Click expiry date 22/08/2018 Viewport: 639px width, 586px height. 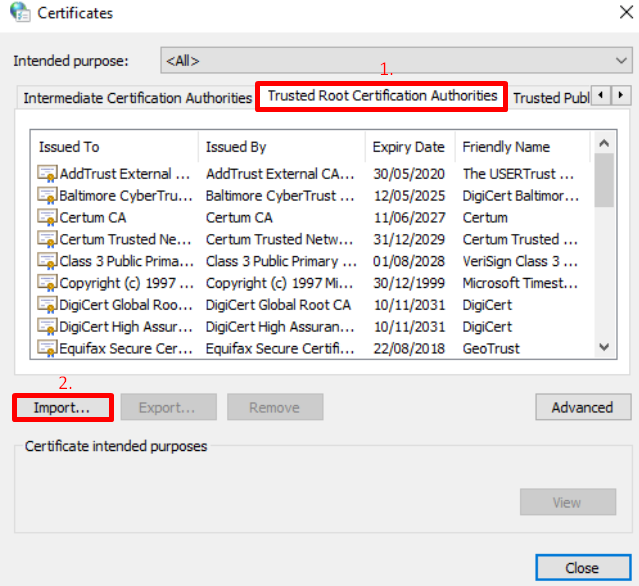(409, 348)
